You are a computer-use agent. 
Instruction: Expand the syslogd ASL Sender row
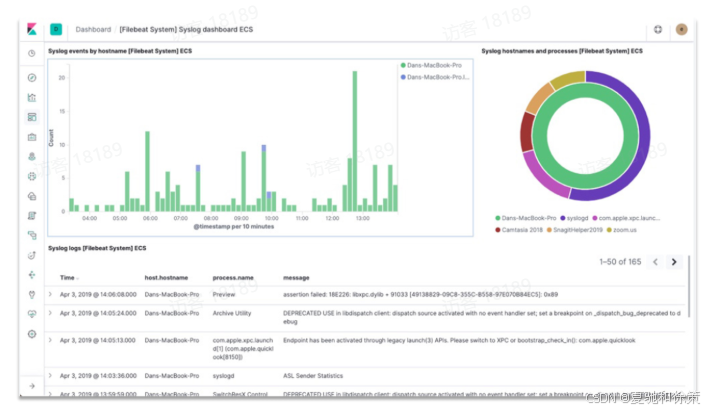click(x=50, y=376)
